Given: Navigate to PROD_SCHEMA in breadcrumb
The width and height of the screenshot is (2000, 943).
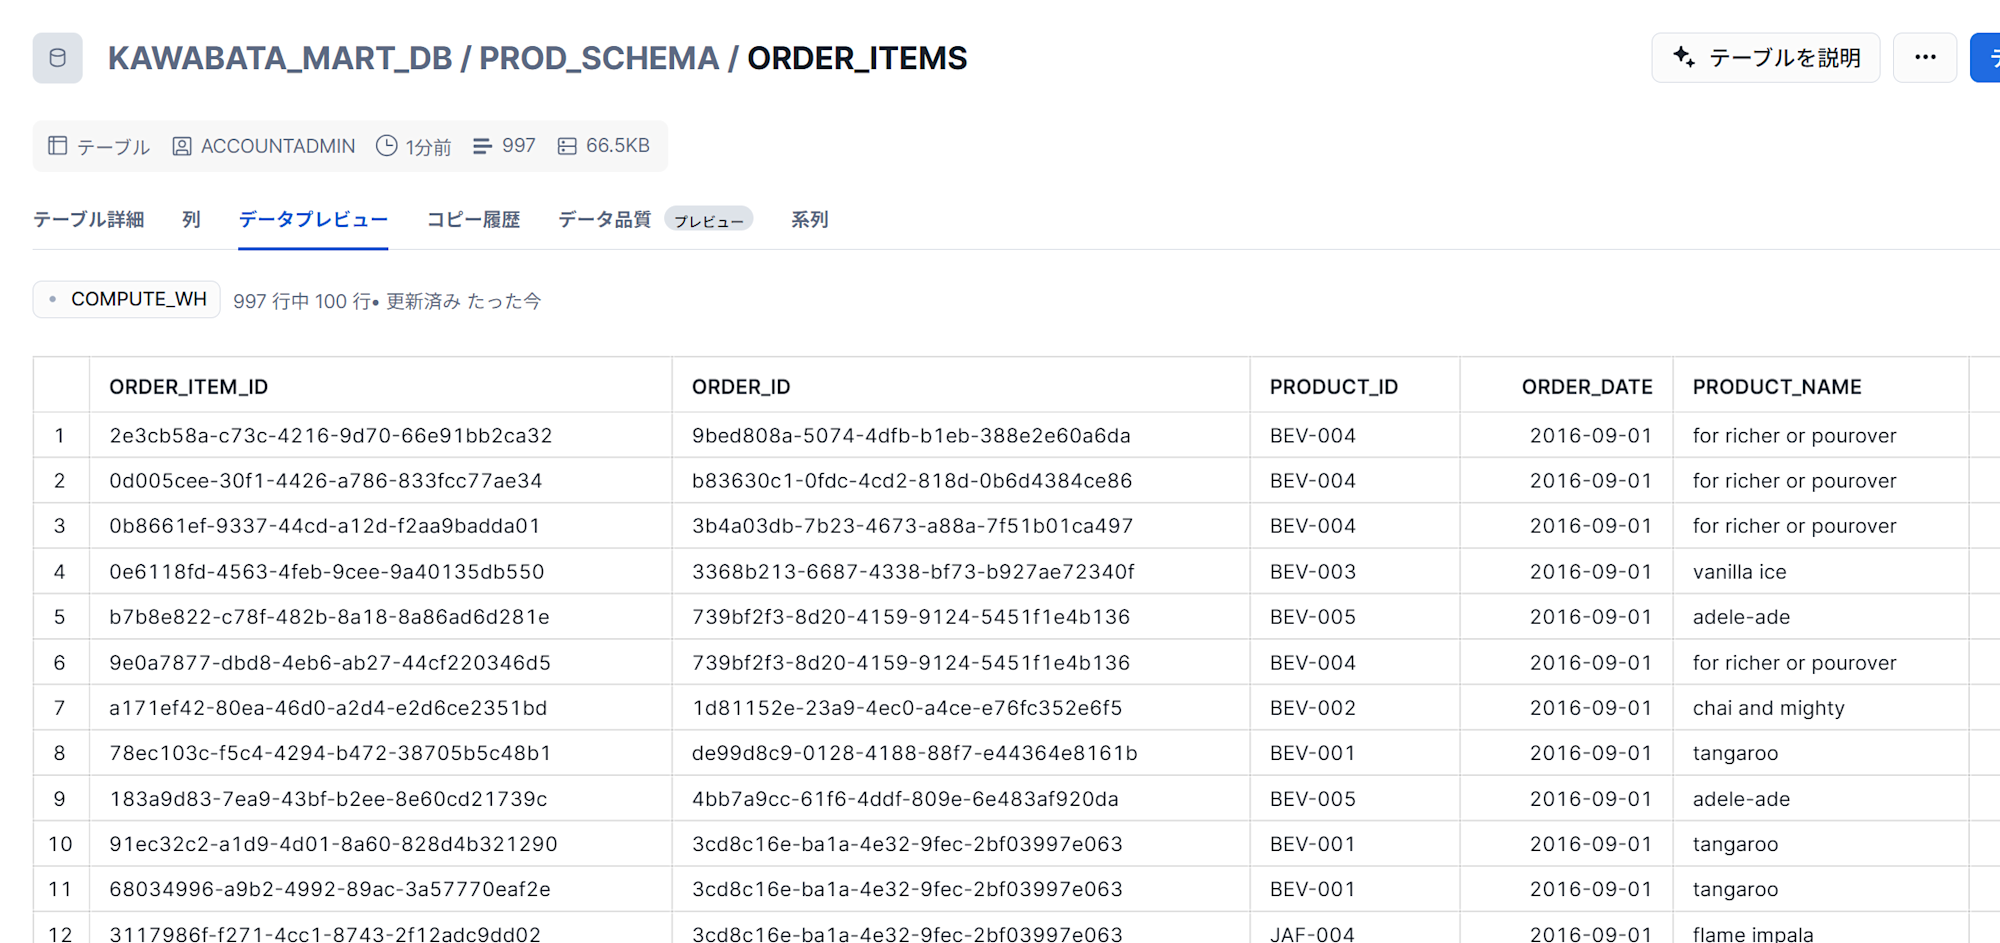Looking at the screenshot, I should (x=599, y=58).
